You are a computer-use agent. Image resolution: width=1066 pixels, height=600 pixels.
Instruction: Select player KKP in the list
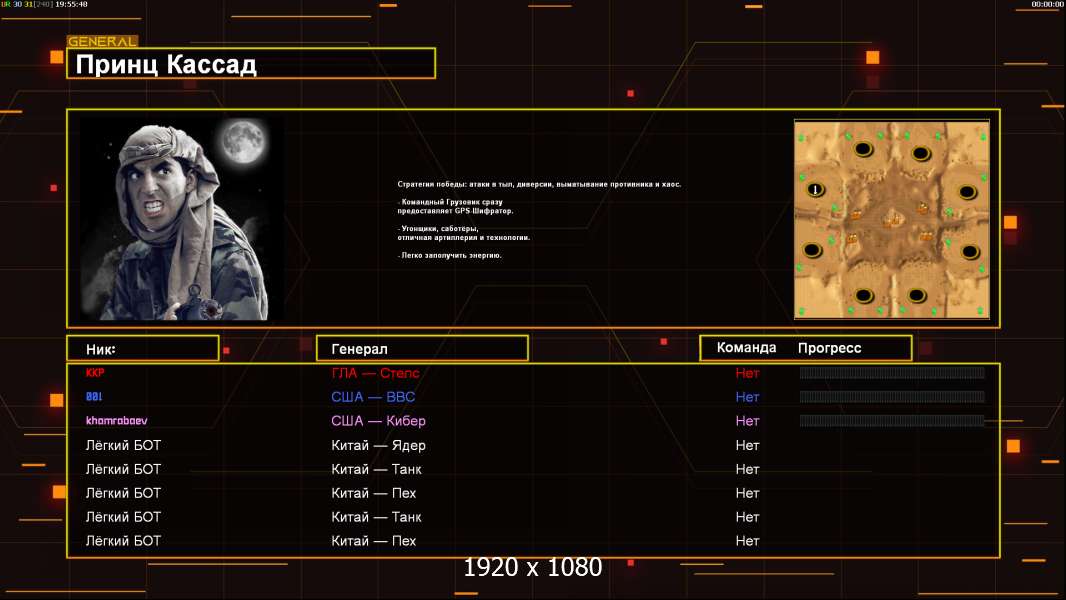[95, 373]
